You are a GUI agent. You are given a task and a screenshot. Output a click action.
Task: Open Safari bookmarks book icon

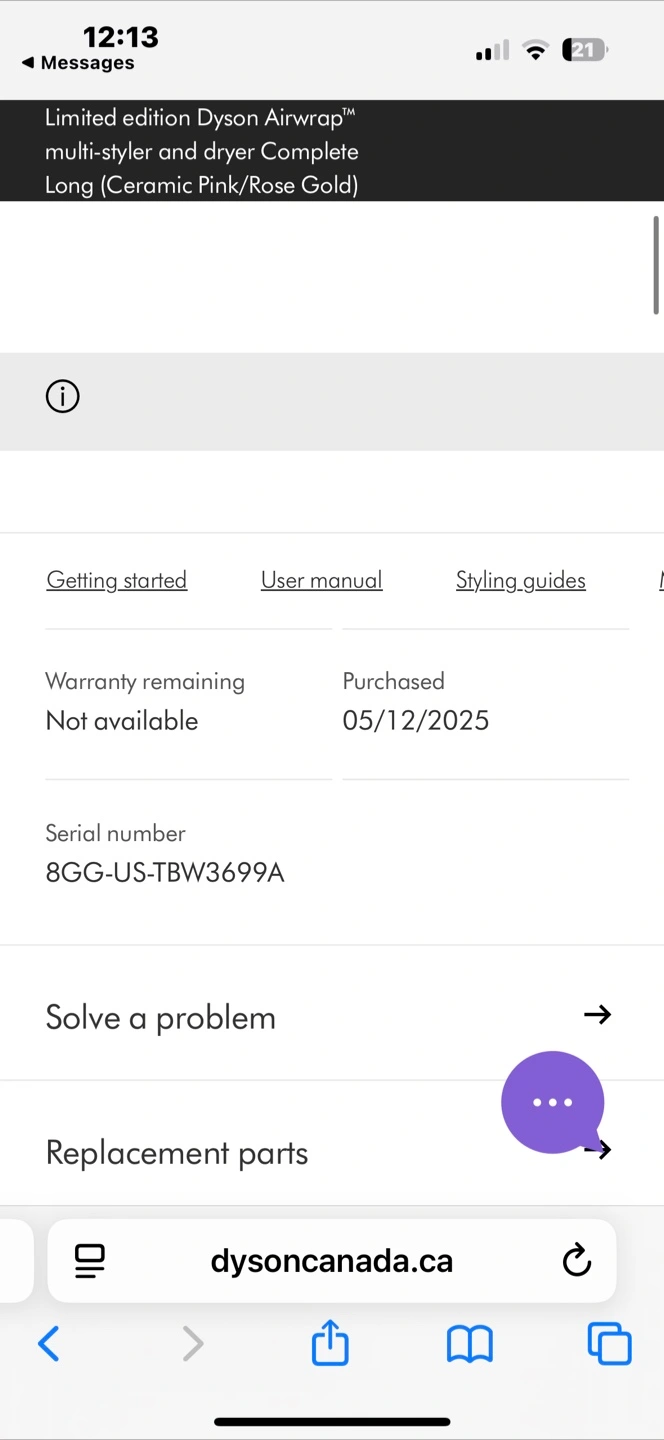[x=469, y=1343]
